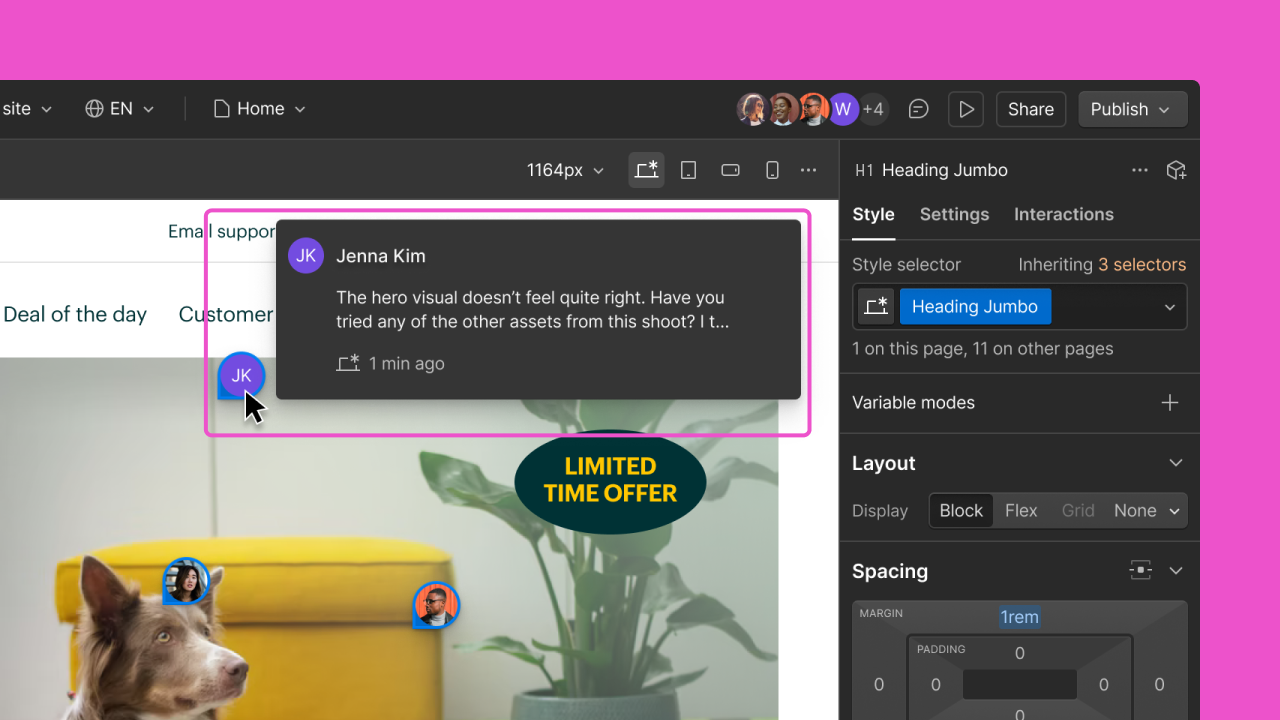Viewport: 1280px width, 720px height.
Task: Select the desktop breakpoint icon
Action: 646,169
